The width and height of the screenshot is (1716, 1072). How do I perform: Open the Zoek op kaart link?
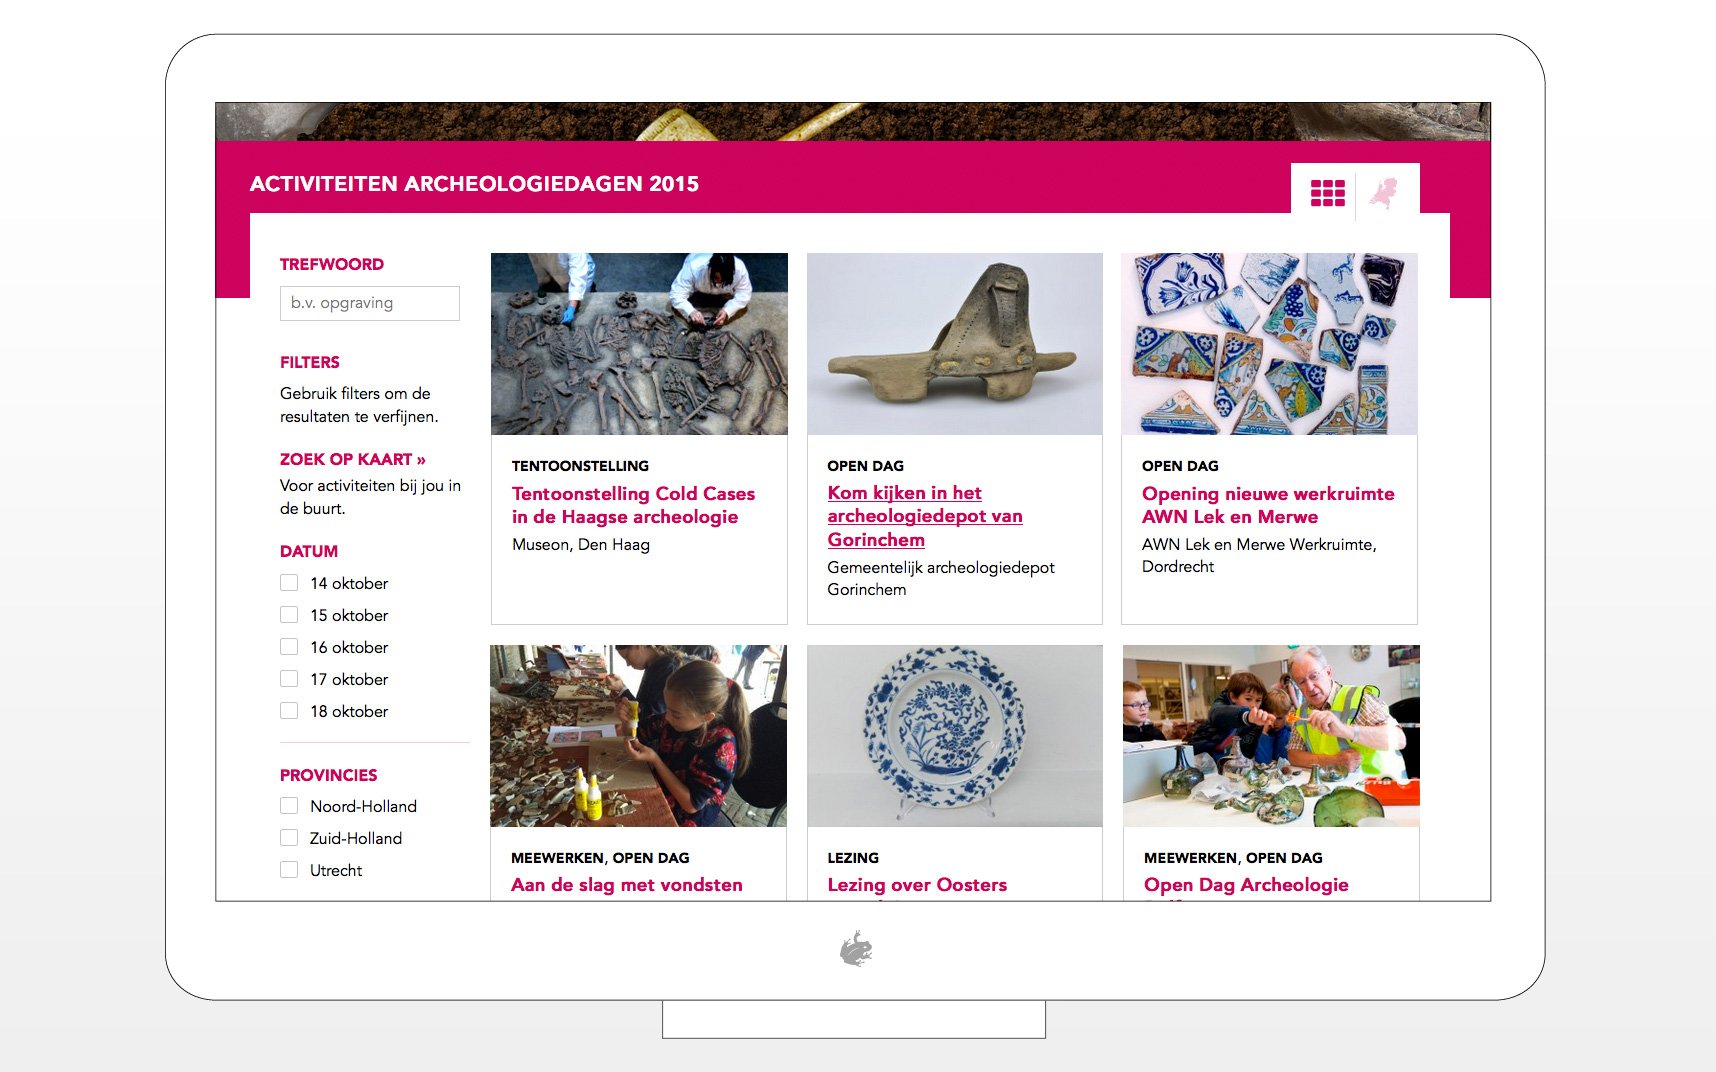tap(353, 459)
